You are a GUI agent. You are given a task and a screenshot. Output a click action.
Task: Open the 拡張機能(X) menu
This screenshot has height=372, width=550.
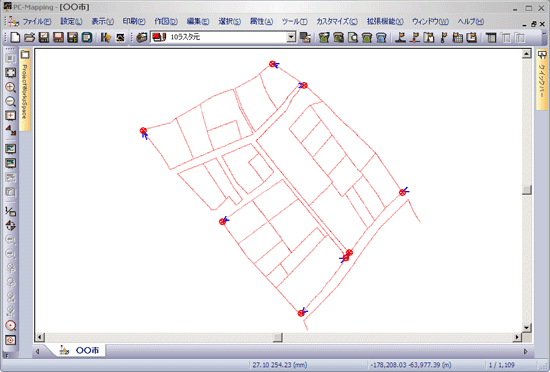[x=385, y=22]
